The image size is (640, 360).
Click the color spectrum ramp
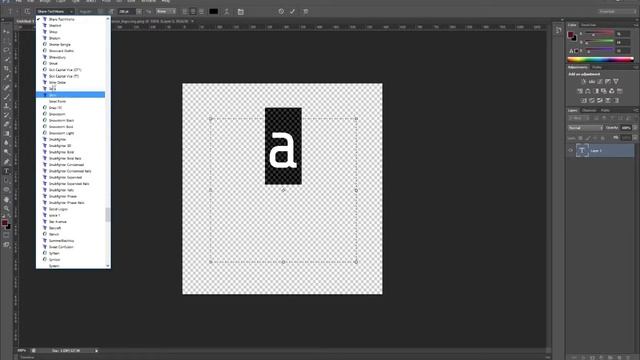[x=600, y=60]
